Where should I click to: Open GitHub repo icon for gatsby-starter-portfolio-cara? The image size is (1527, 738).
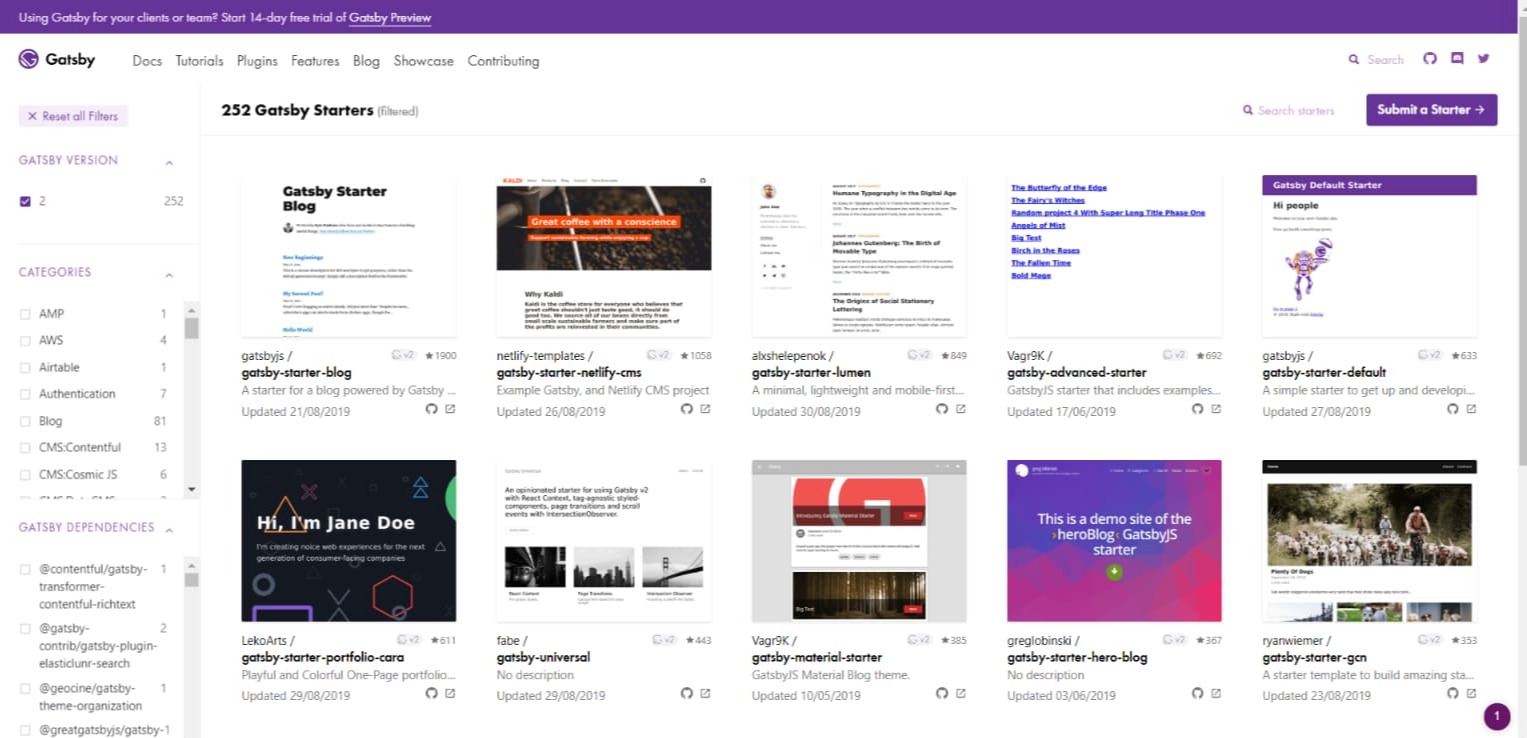coord(432,693)
